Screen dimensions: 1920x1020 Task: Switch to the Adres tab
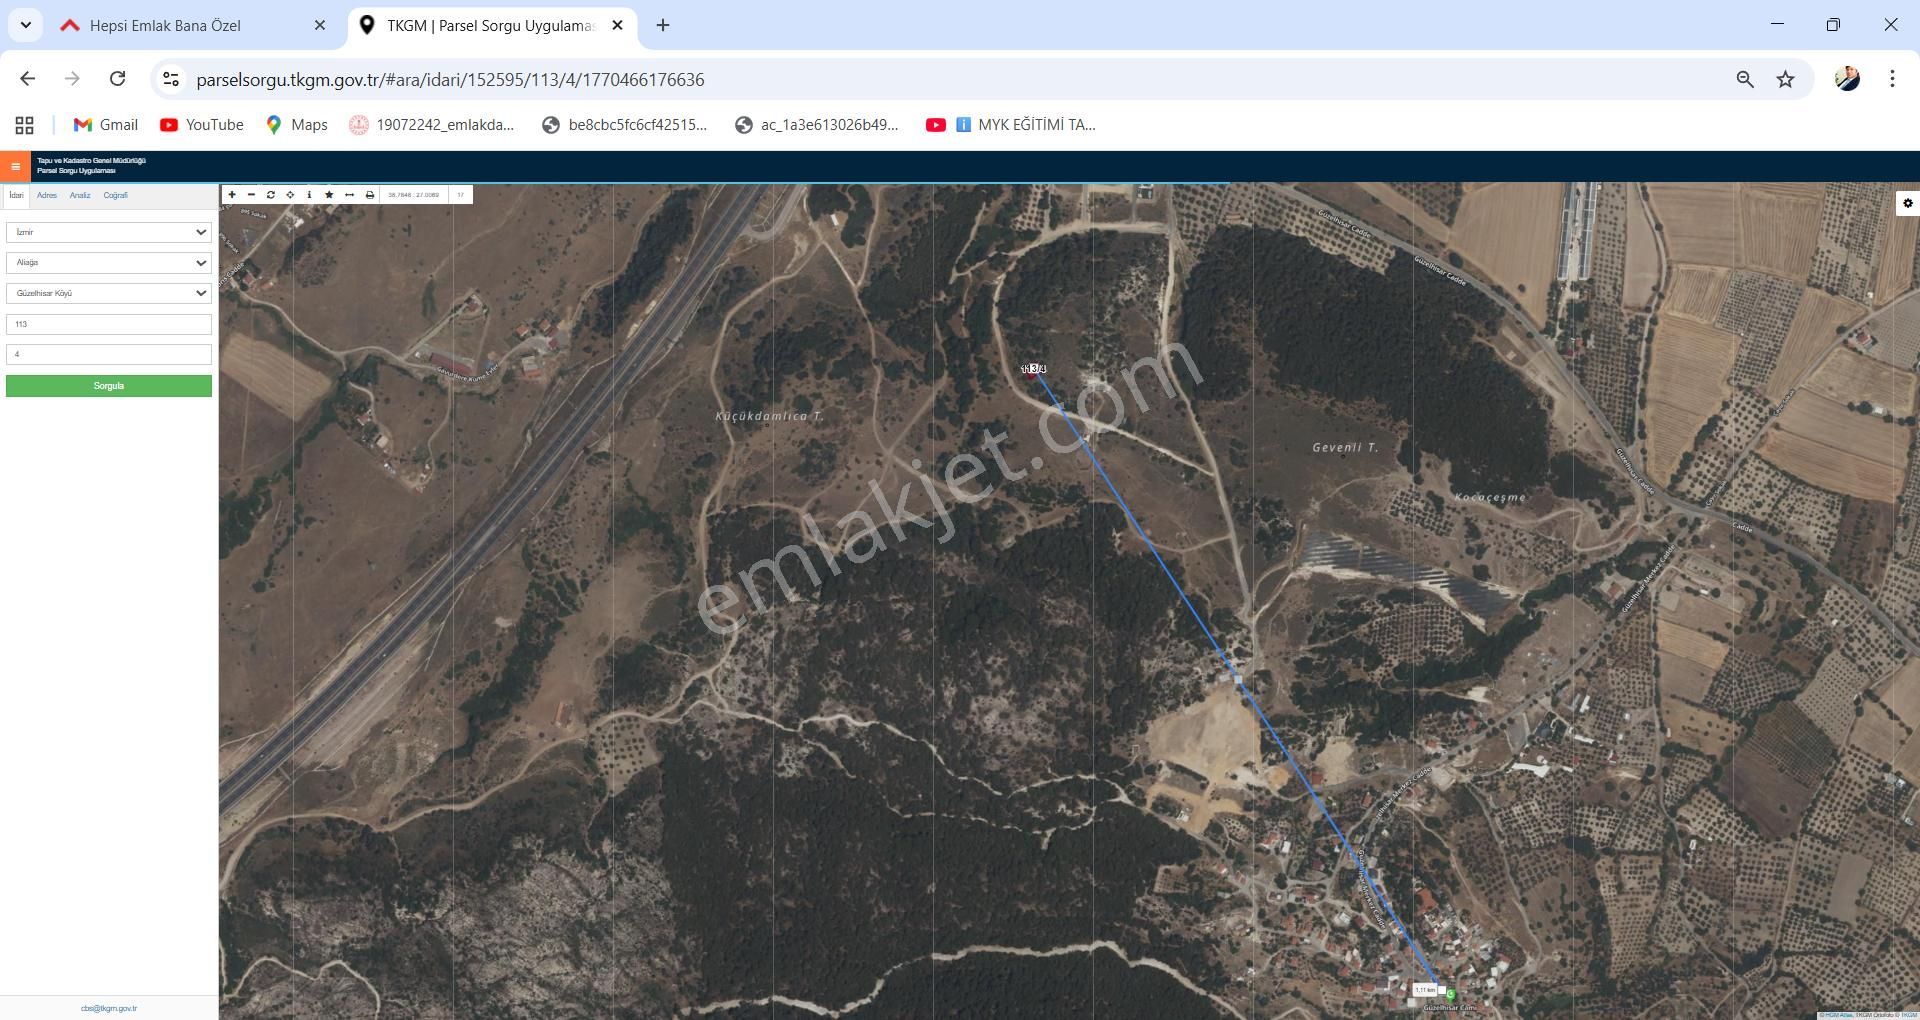pos(47,196)
